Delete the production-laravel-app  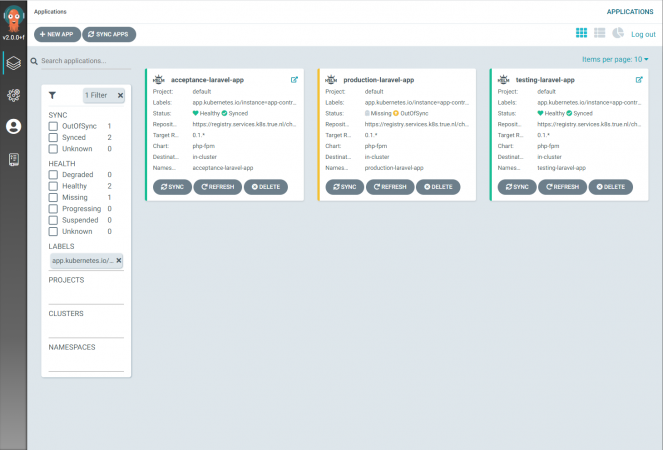coord(438,187)
